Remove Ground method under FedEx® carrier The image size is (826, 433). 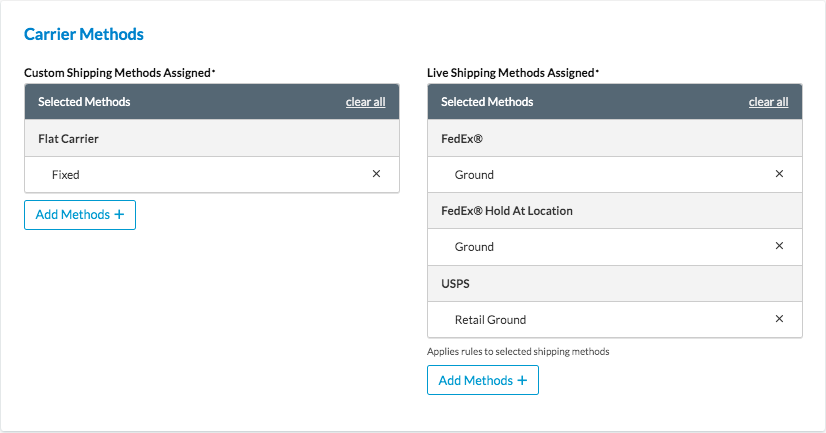(x=779, y=174)
